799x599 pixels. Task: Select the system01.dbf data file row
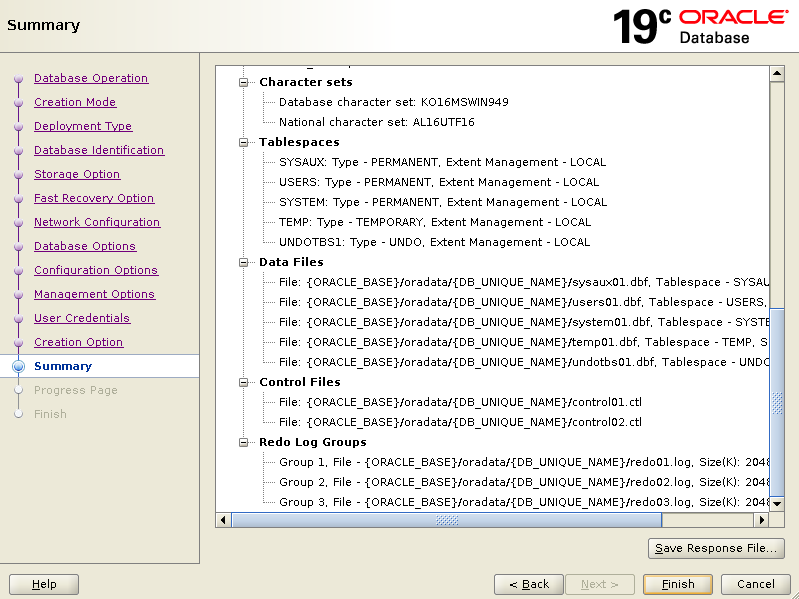[x=523, y=322]
